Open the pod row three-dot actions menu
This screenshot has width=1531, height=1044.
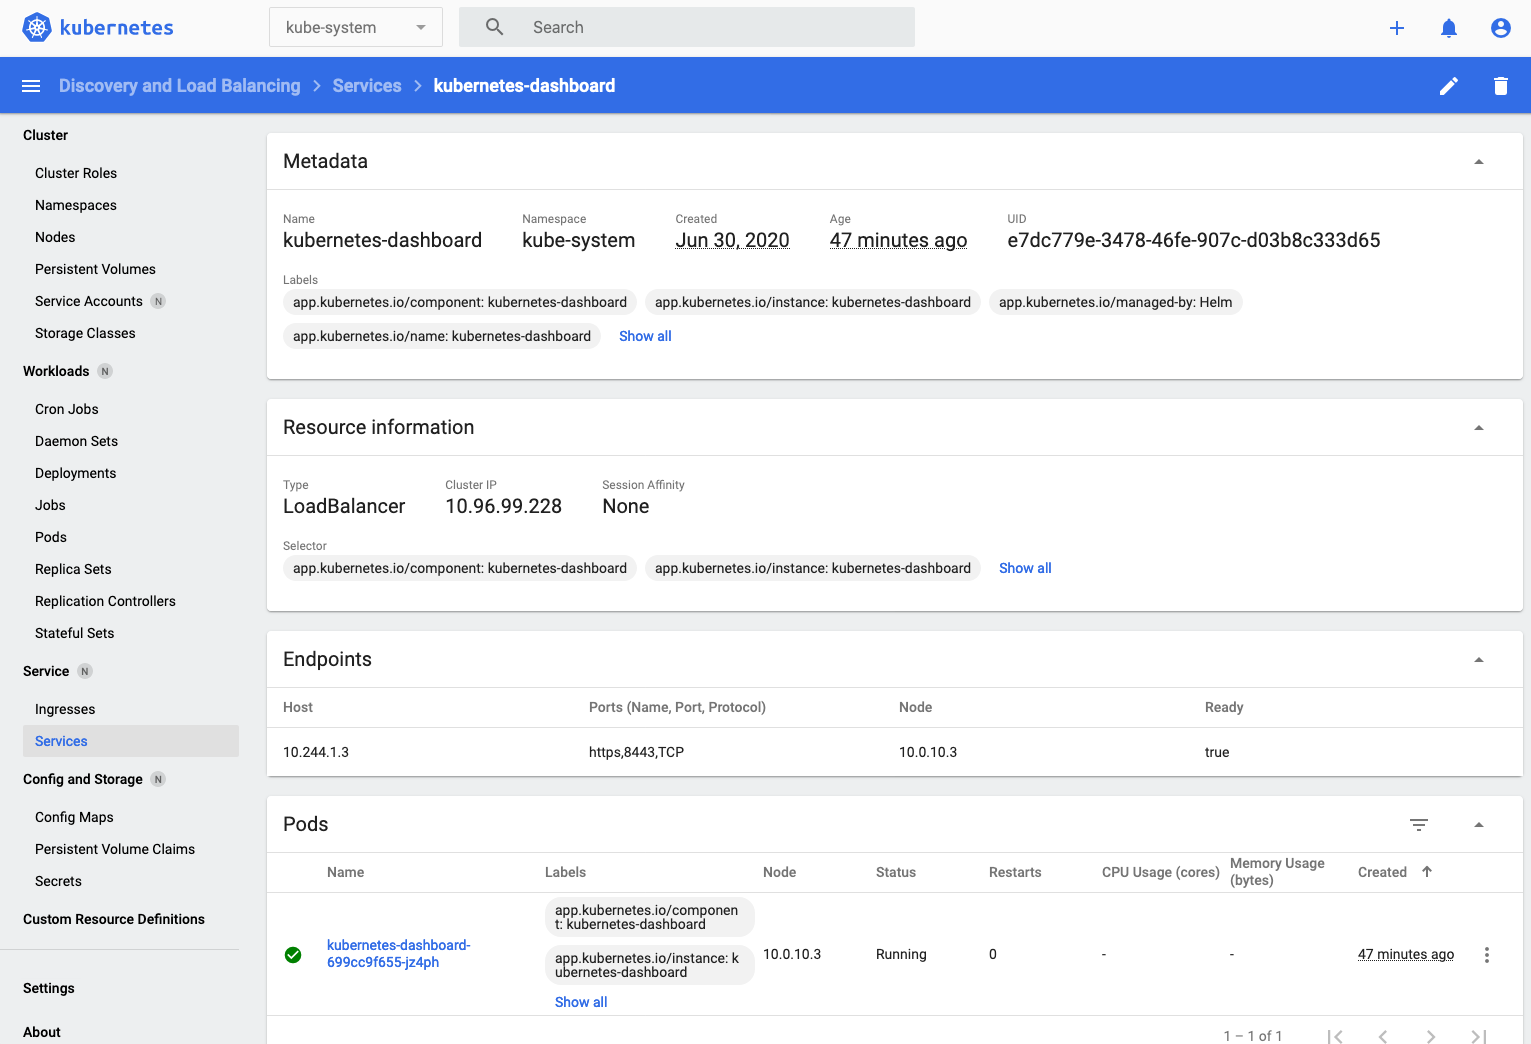(1487, 955)
